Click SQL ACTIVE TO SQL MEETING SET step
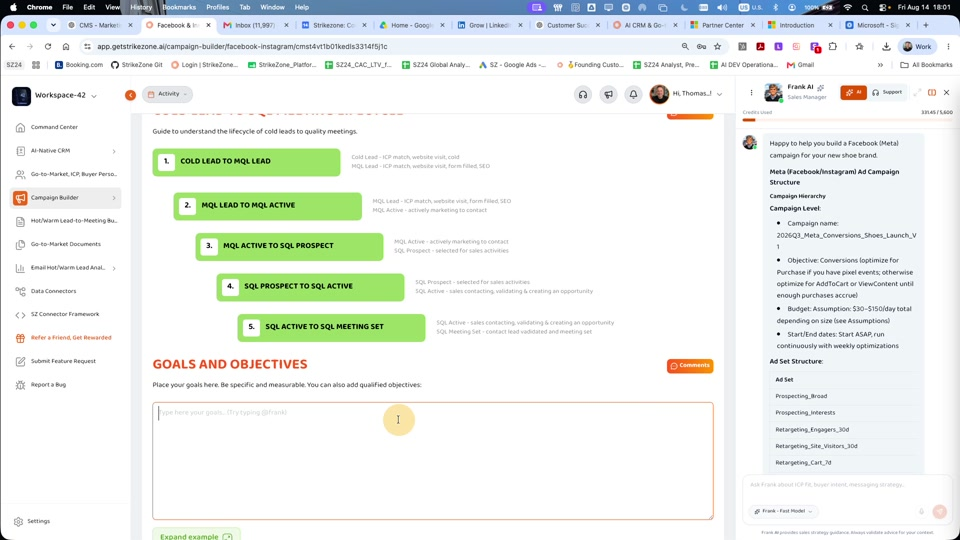960x540 pixels. (x=331, y=328)
